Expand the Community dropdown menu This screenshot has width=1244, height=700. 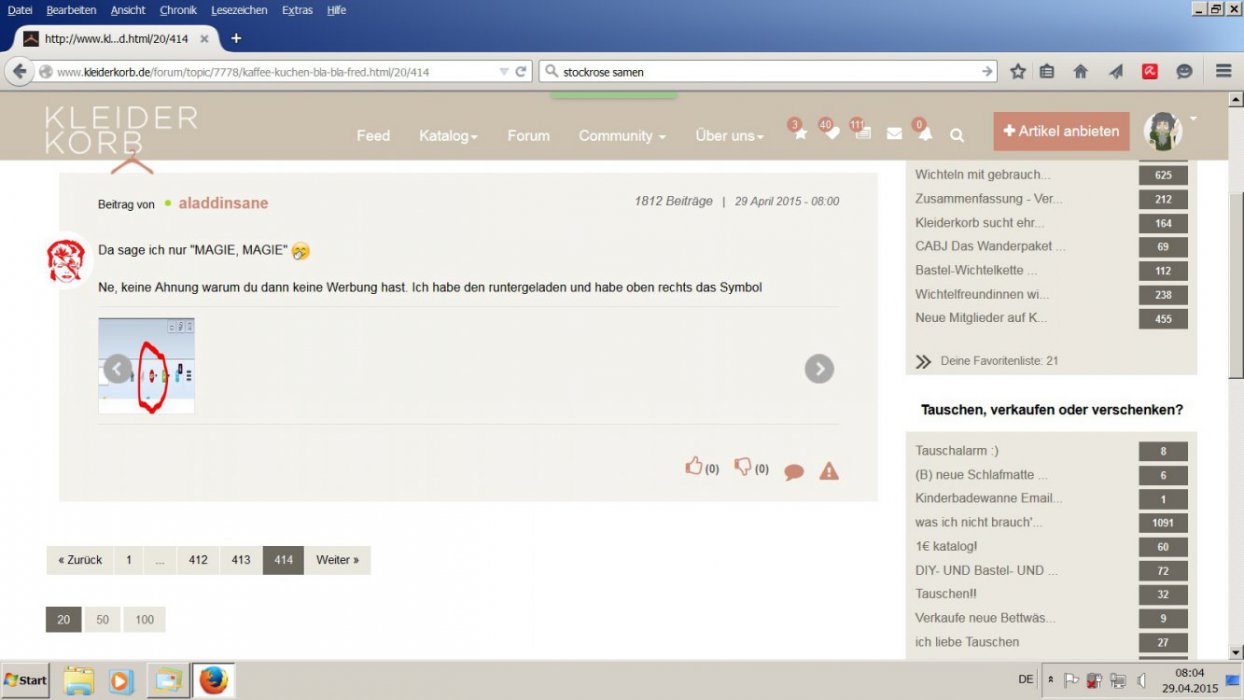[x=622, y=136]
